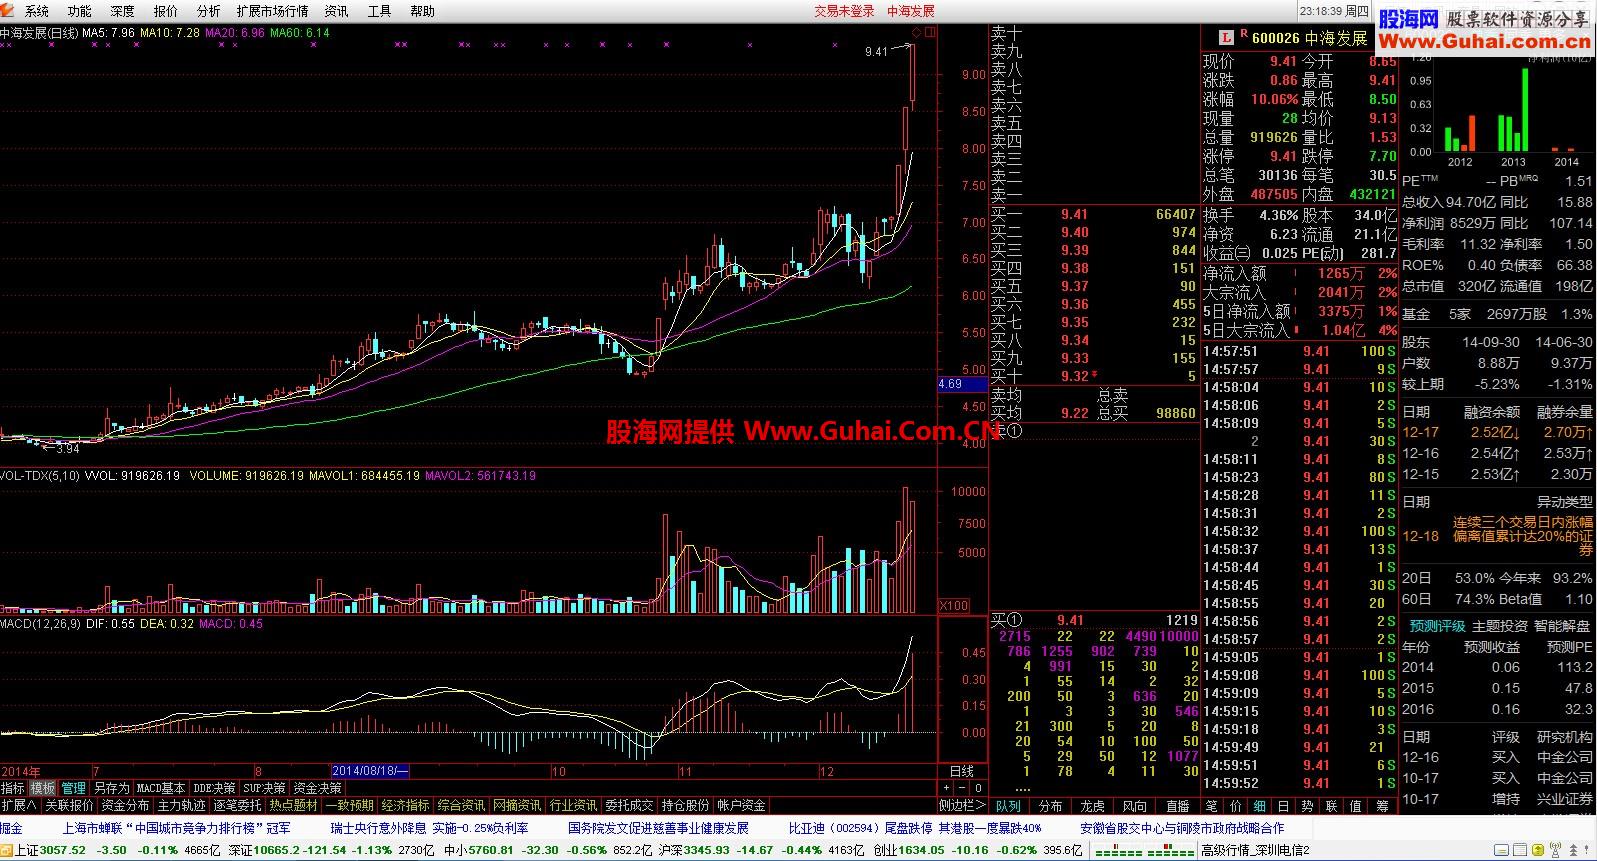The image size is (1597, 861).
Task: Open the 资金分布 tab
Action: point(125,805)
